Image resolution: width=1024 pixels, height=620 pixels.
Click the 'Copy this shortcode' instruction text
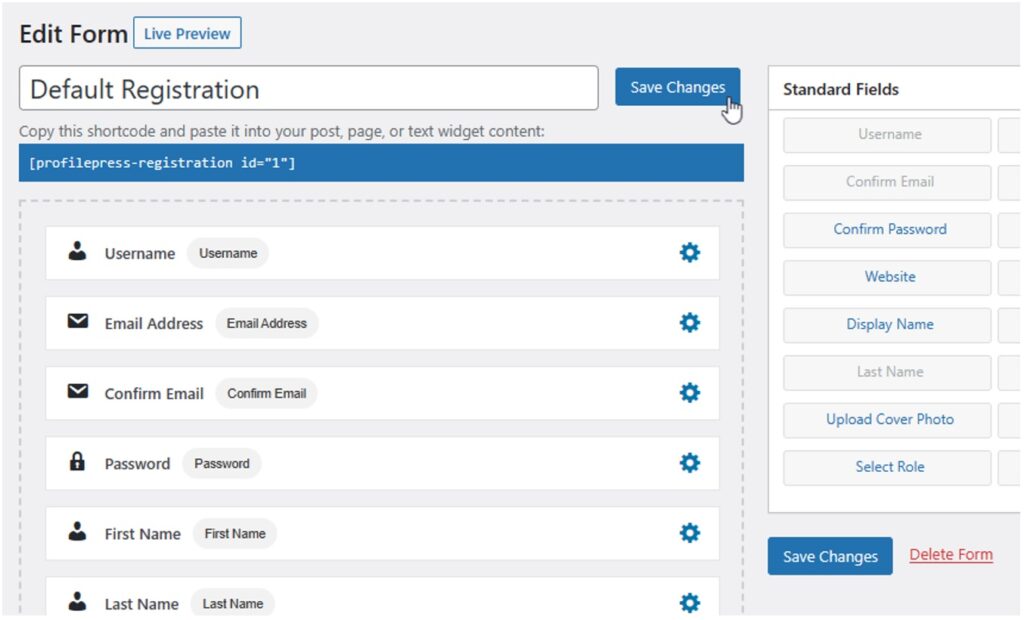point(281,131)
